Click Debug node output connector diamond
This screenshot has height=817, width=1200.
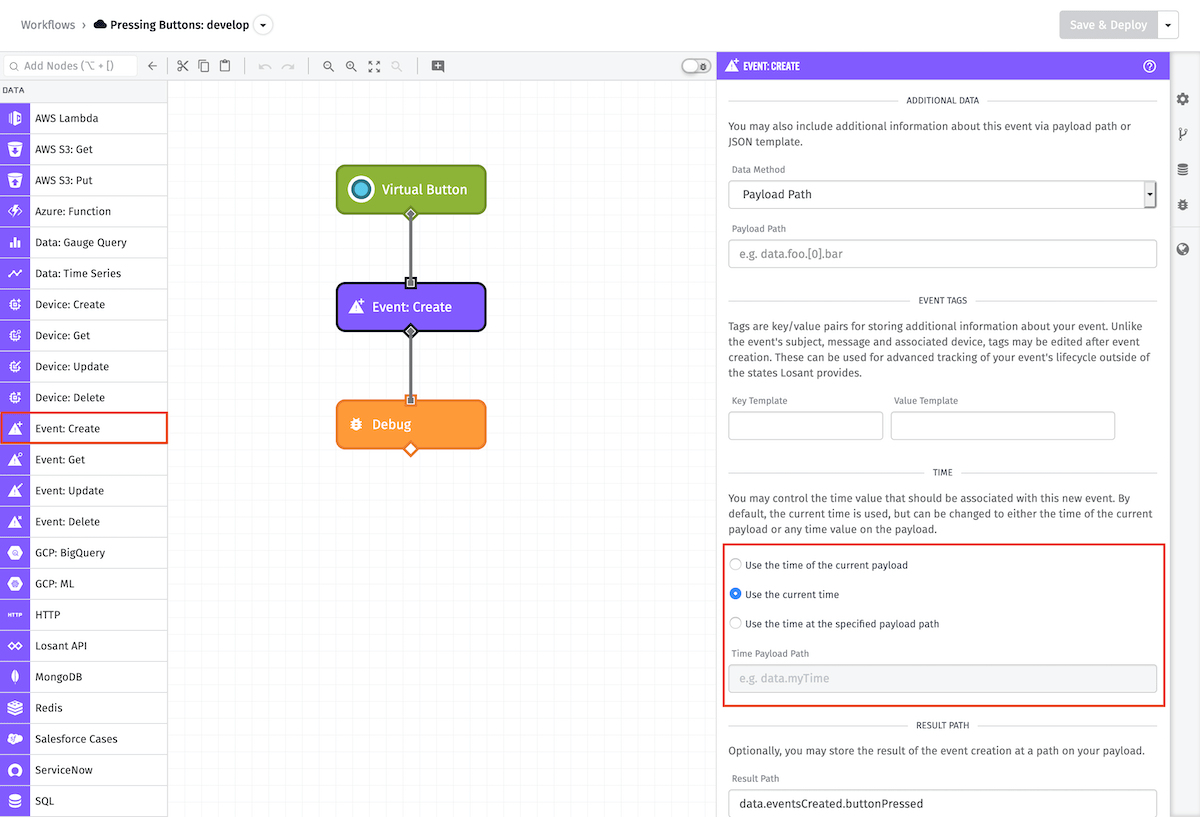click(410, 449)
